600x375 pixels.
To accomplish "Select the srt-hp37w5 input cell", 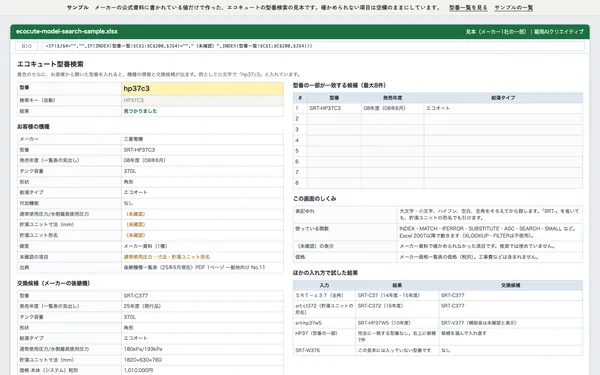I will pos(324,323).
